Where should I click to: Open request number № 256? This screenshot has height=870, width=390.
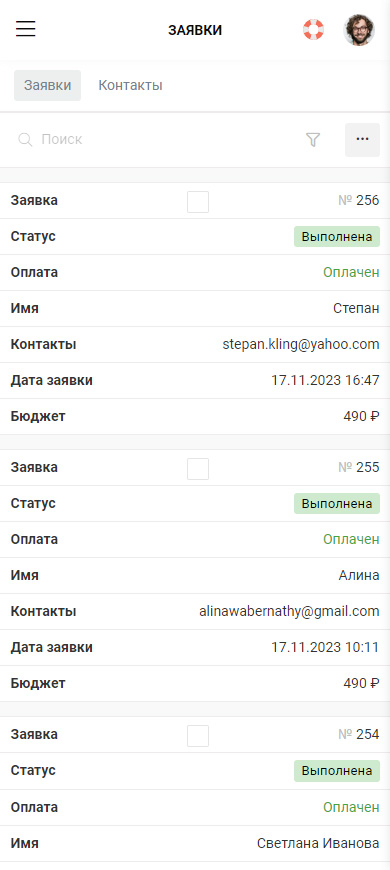click(x=359, y=201)
